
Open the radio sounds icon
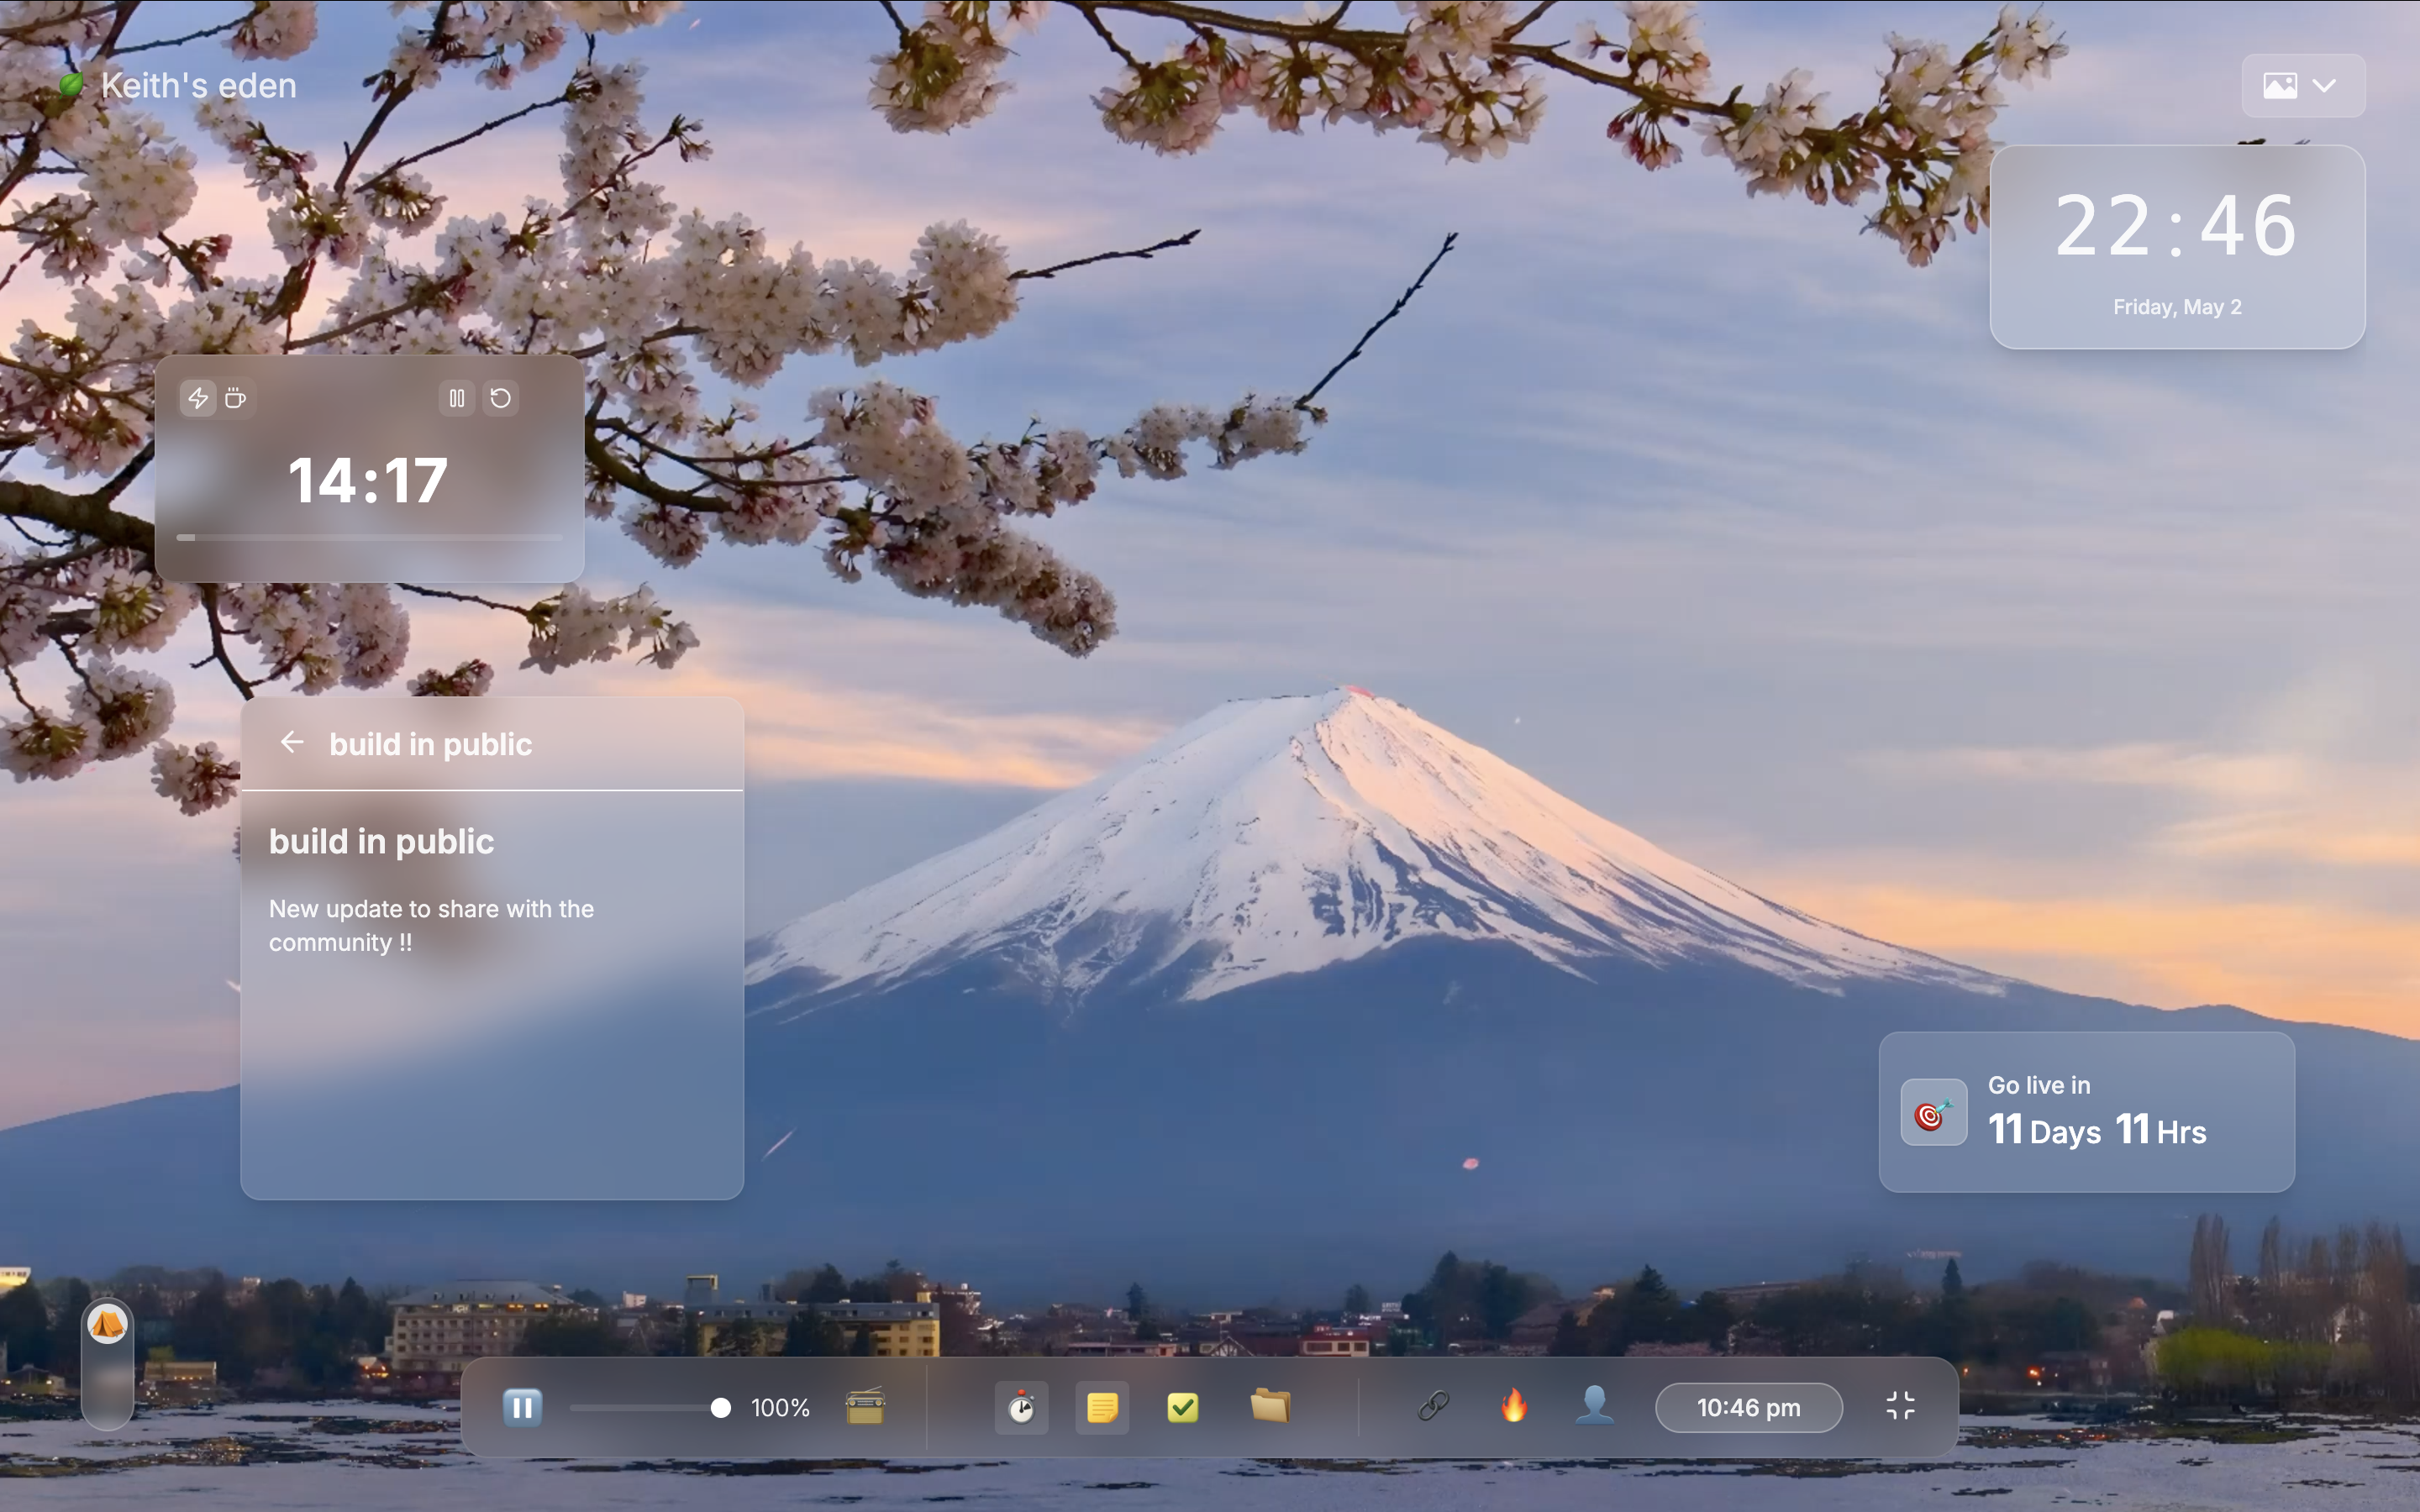865,1407
